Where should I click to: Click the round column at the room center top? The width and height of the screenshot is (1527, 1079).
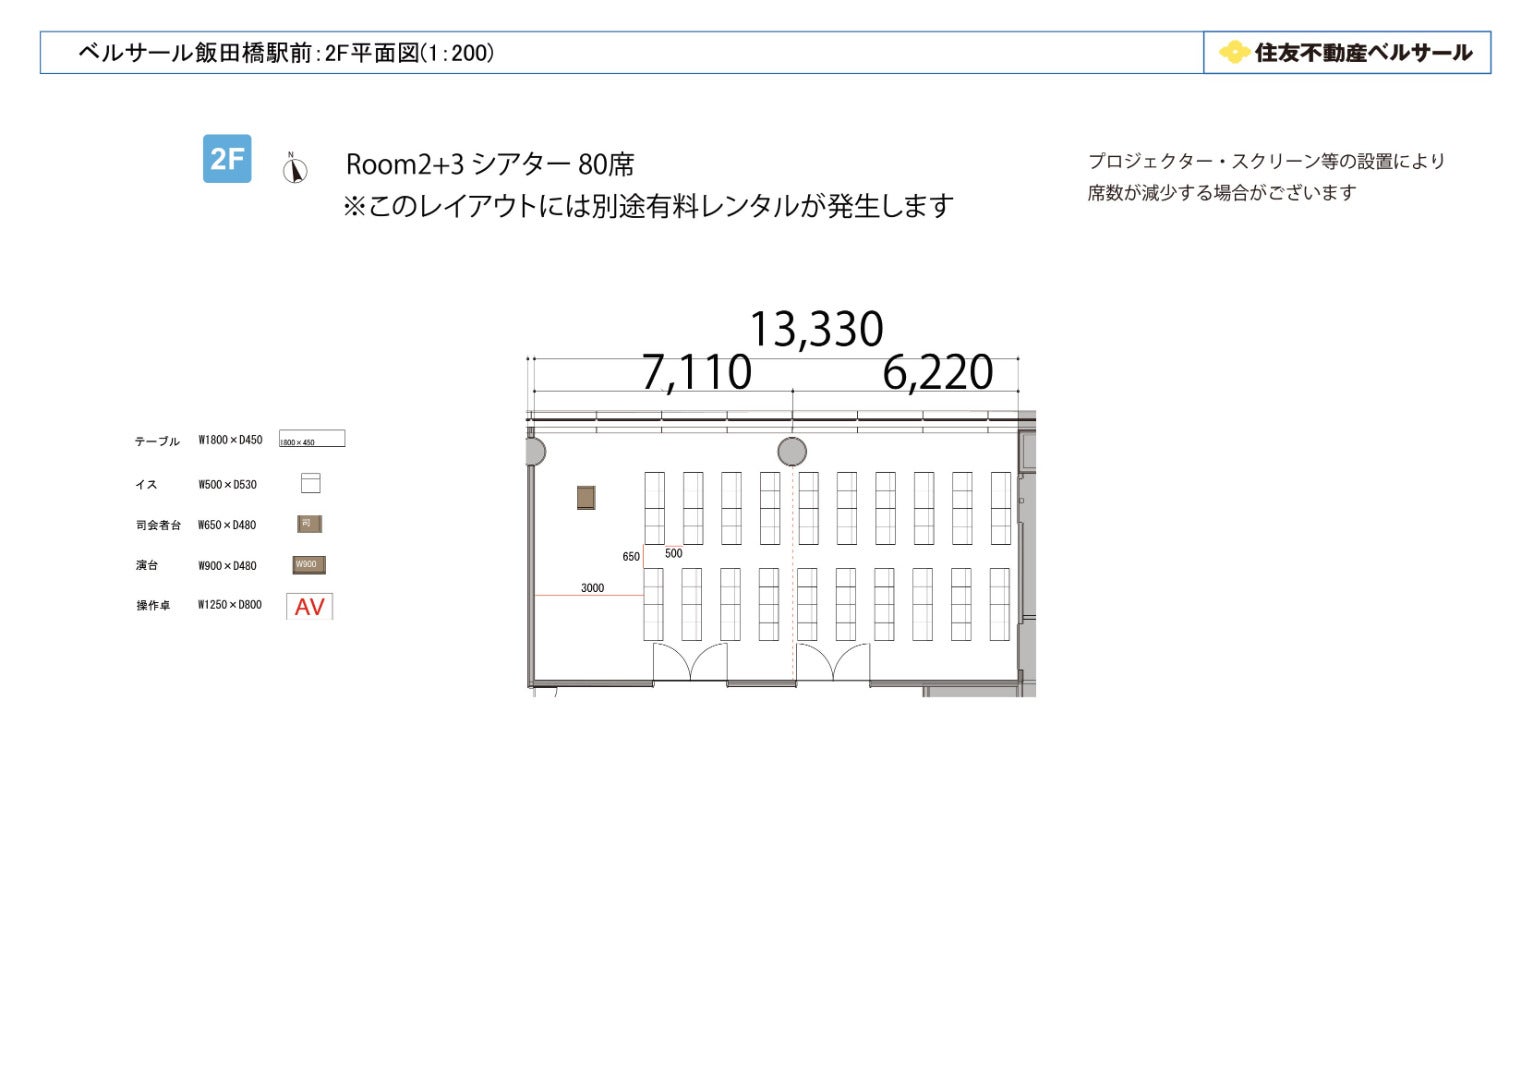792,452
